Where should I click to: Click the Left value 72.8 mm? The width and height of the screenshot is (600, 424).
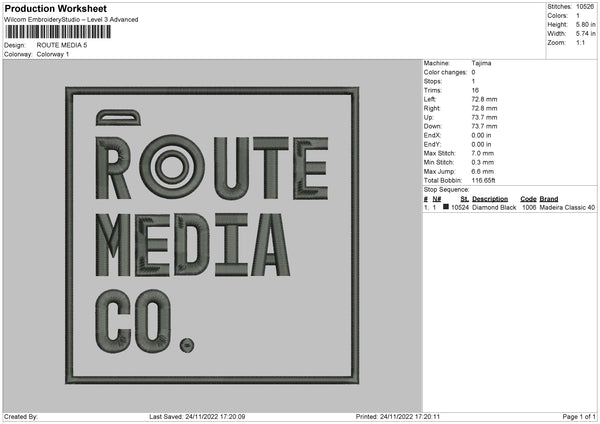[484, 99]
